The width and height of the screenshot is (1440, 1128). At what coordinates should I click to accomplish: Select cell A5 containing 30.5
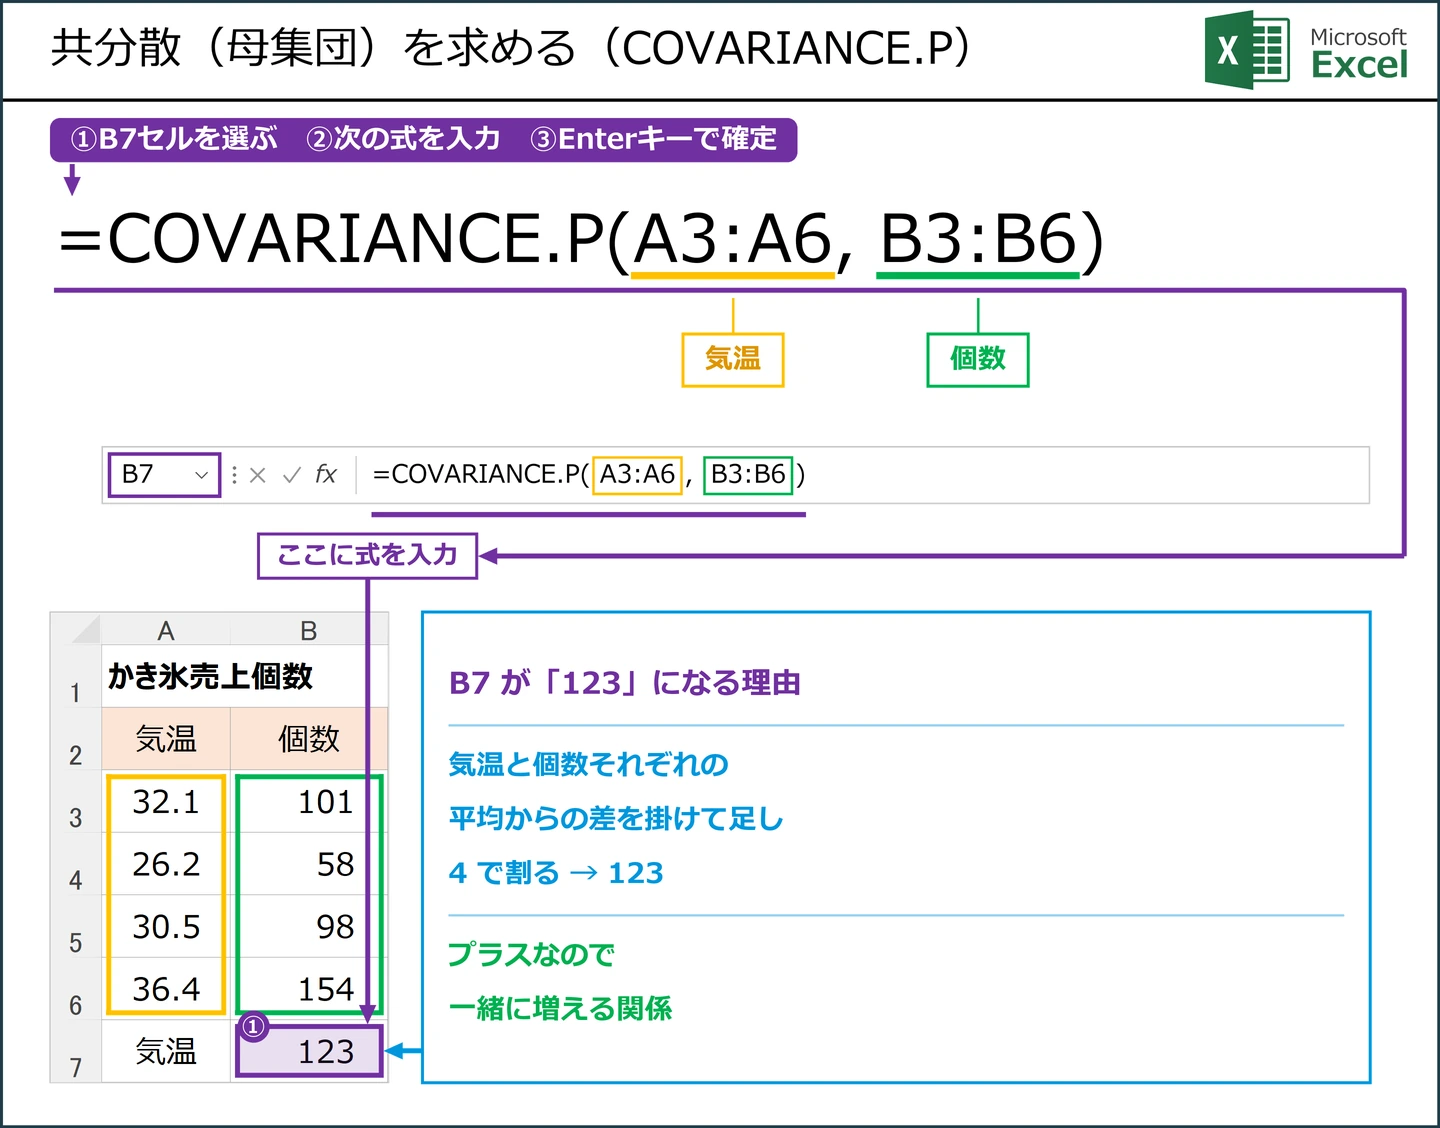tap(166, 927)
